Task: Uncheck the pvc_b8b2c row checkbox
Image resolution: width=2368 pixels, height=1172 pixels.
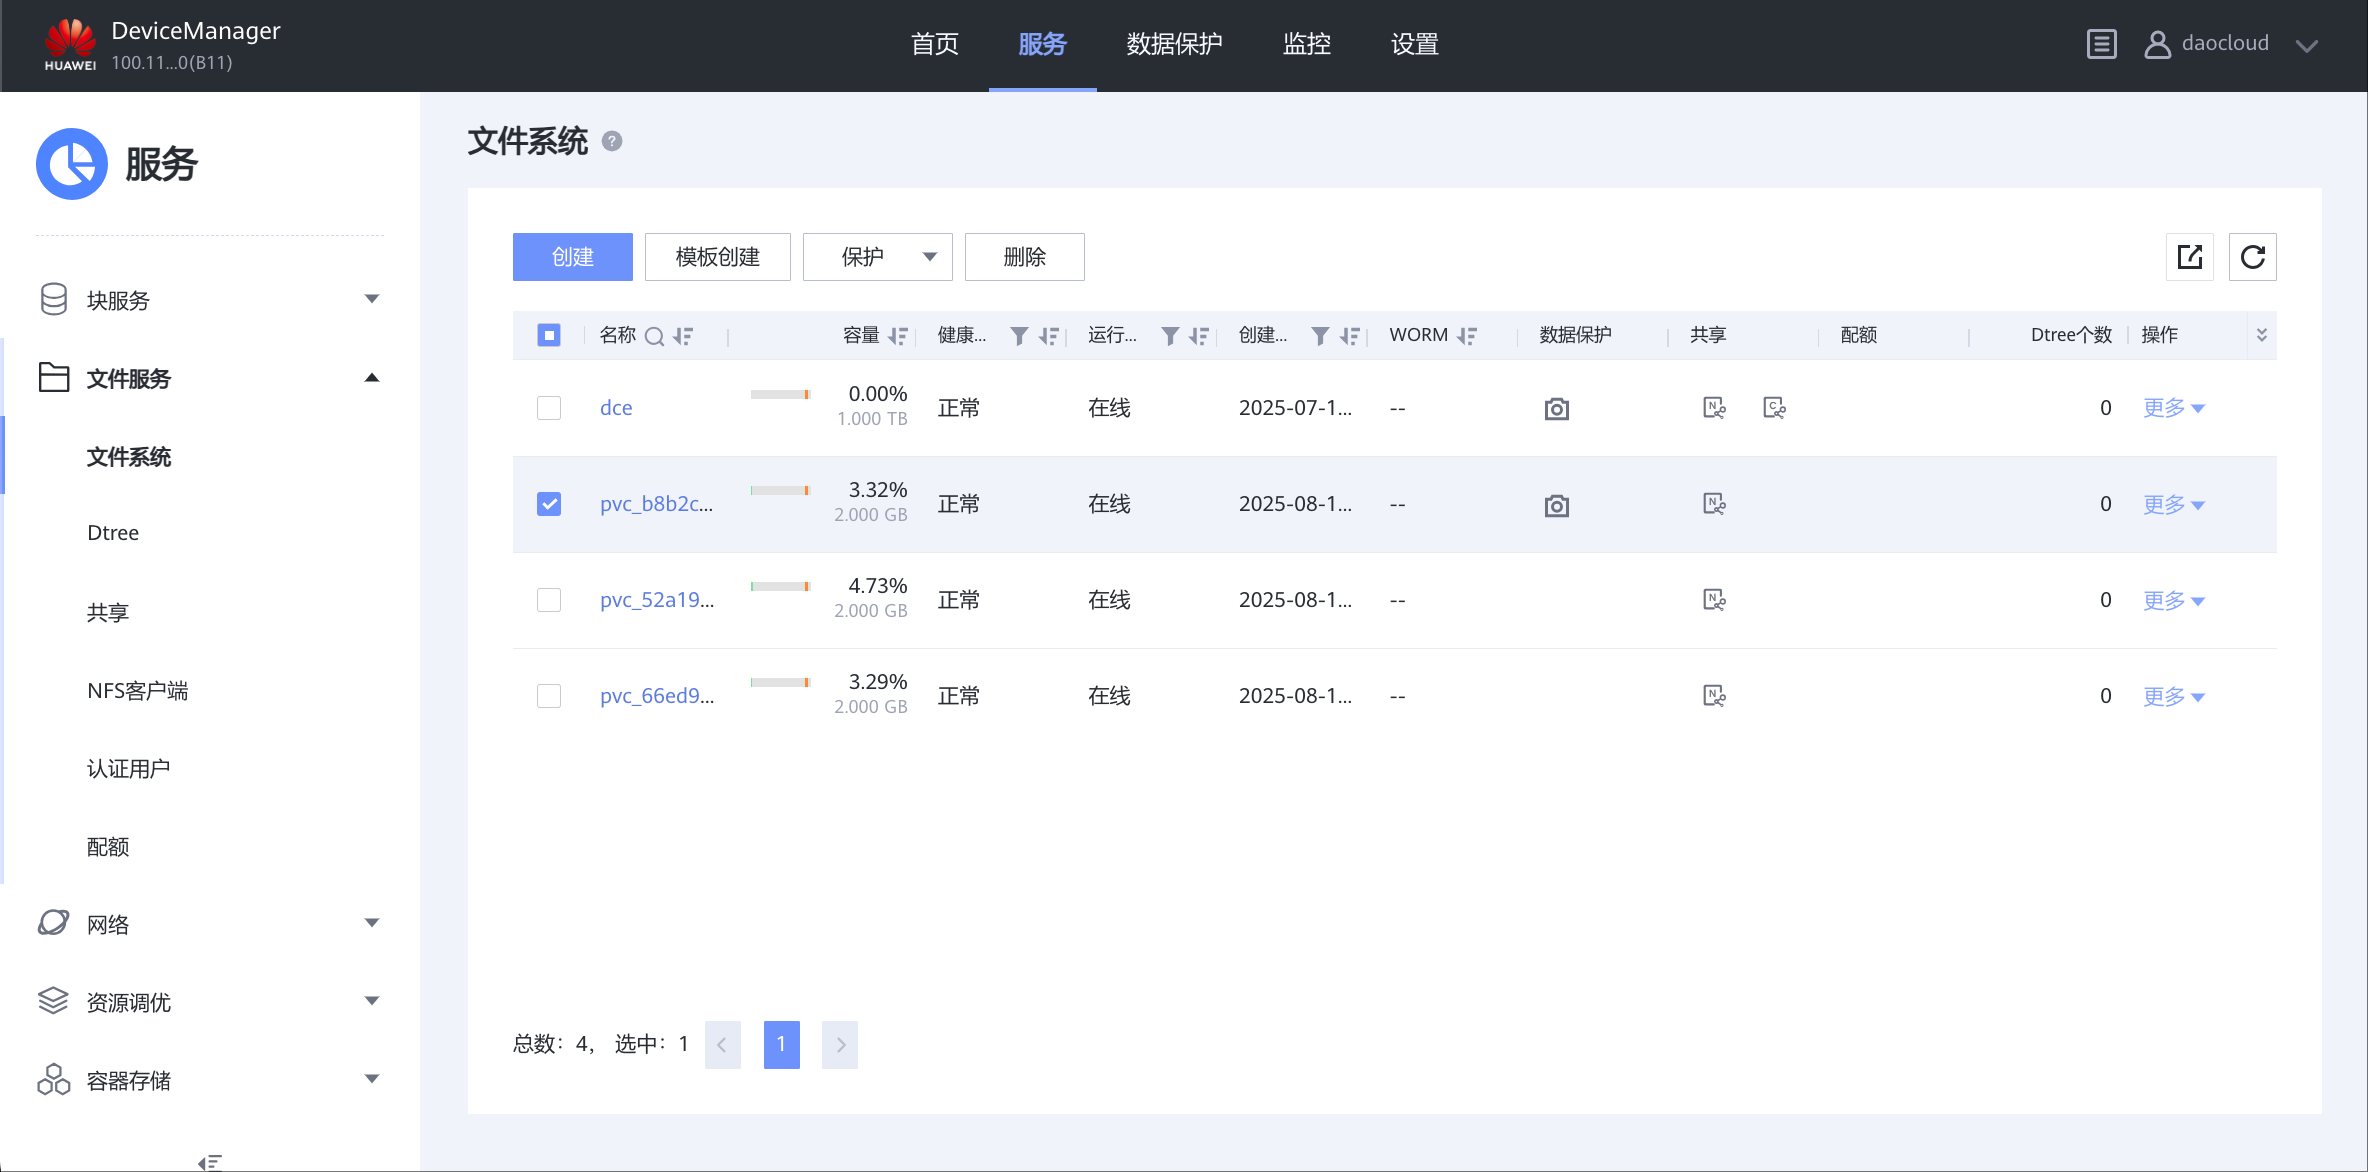Action: (x=549, y=504)
